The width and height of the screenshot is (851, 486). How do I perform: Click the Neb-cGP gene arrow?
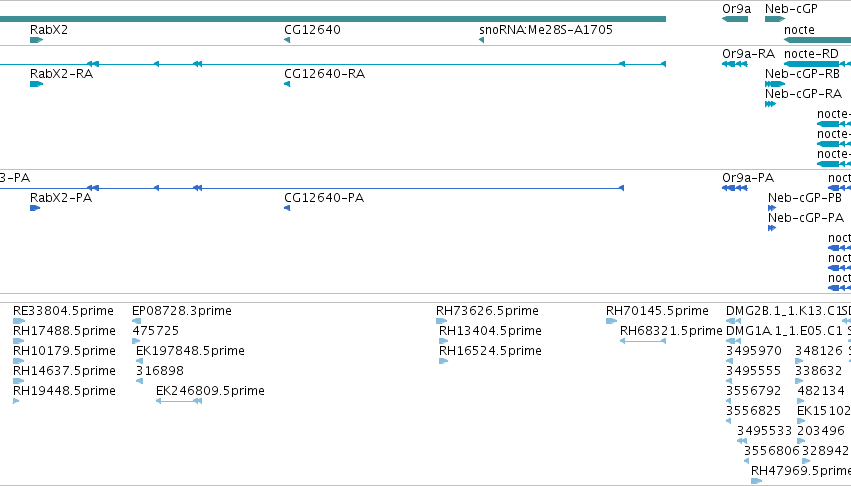(x=775, y=19)
